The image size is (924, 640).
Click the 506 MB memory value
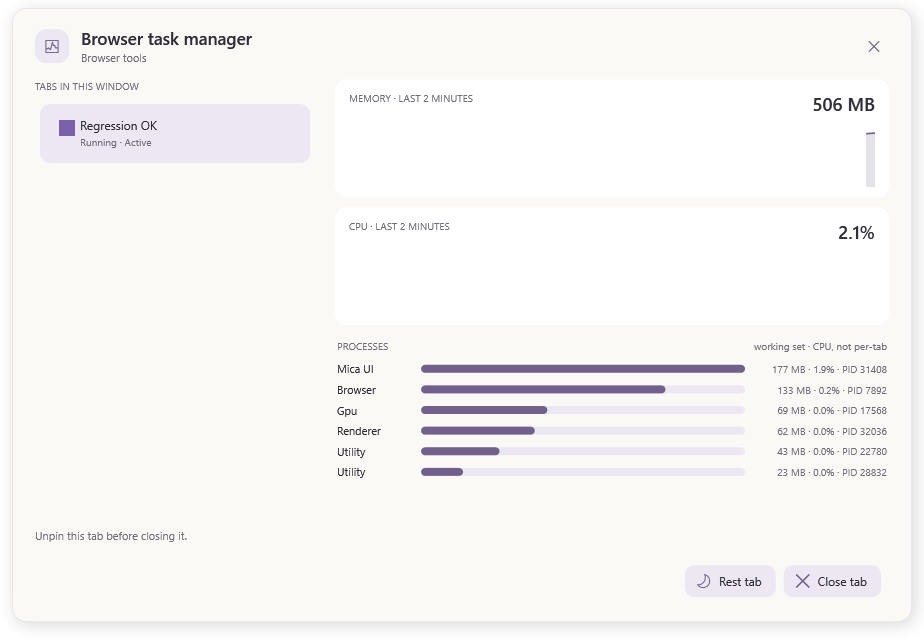coord(843,105)
